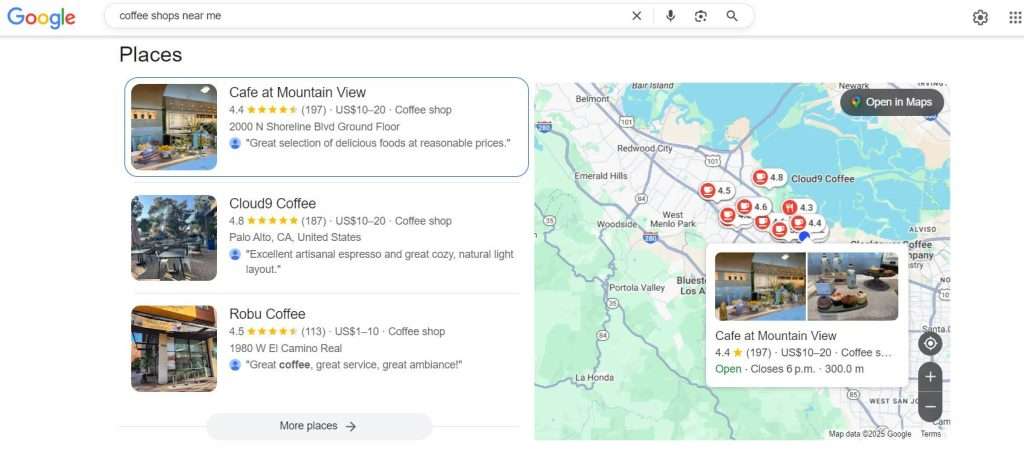Click the 'Cloud9 Coffee' label on the map
This screenshot has width=1024, height=465.
click(822, 178)
